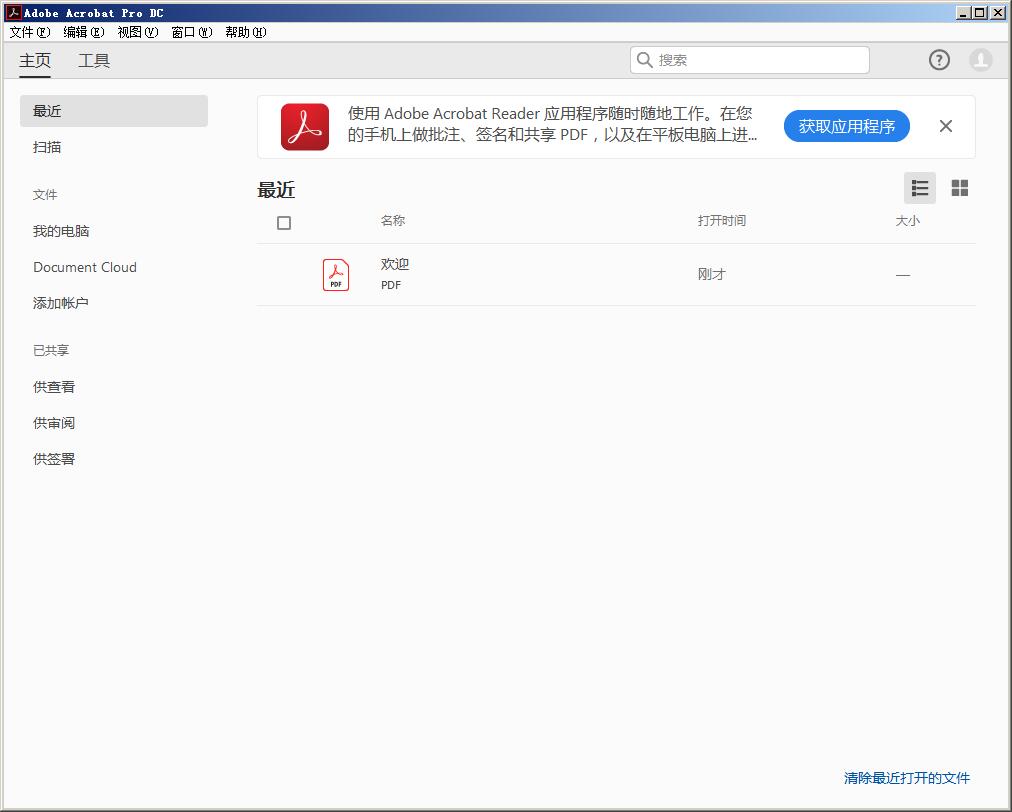Open the 视图 menu
Image resolution: width=1012 pixels, height=812 pixels.
138,32
